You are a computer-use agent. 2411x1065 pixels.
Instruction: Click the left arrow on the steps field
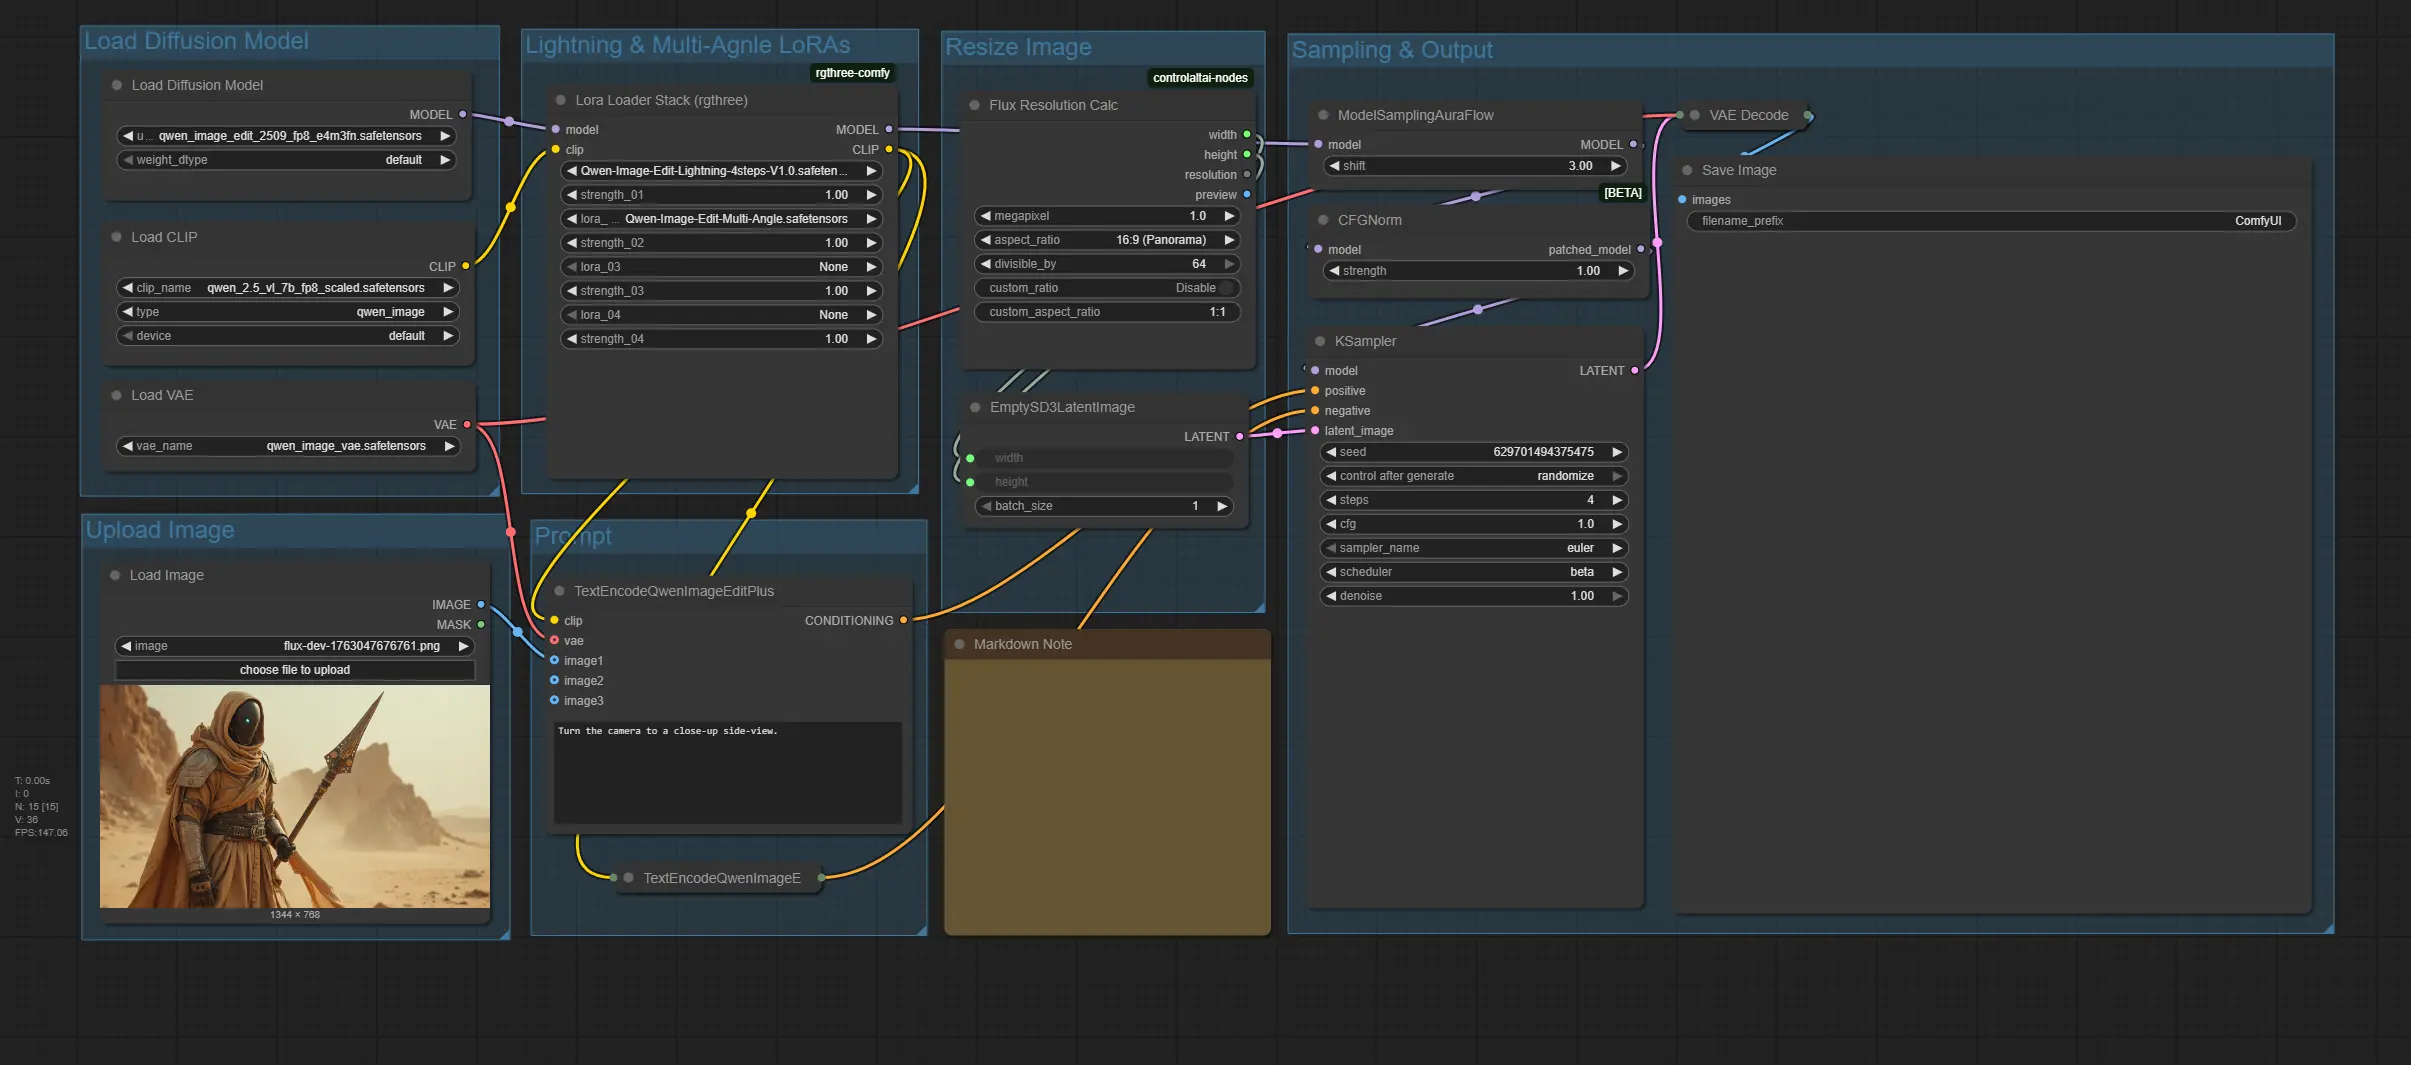1331,500
